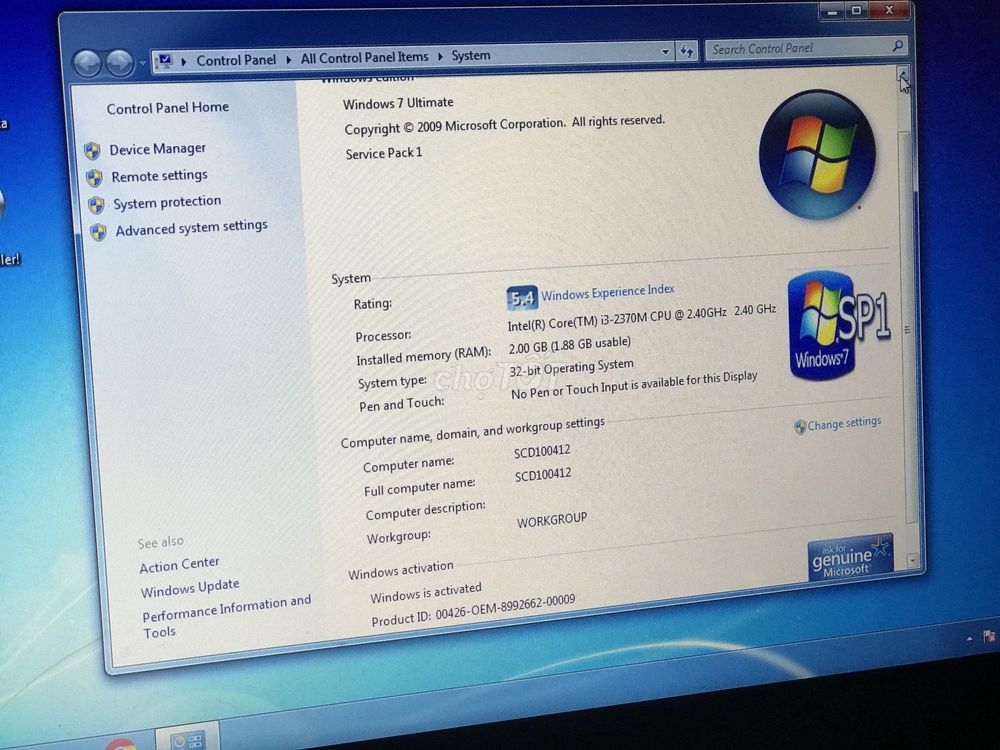Click the address bar refresh button

click(687, 50)
